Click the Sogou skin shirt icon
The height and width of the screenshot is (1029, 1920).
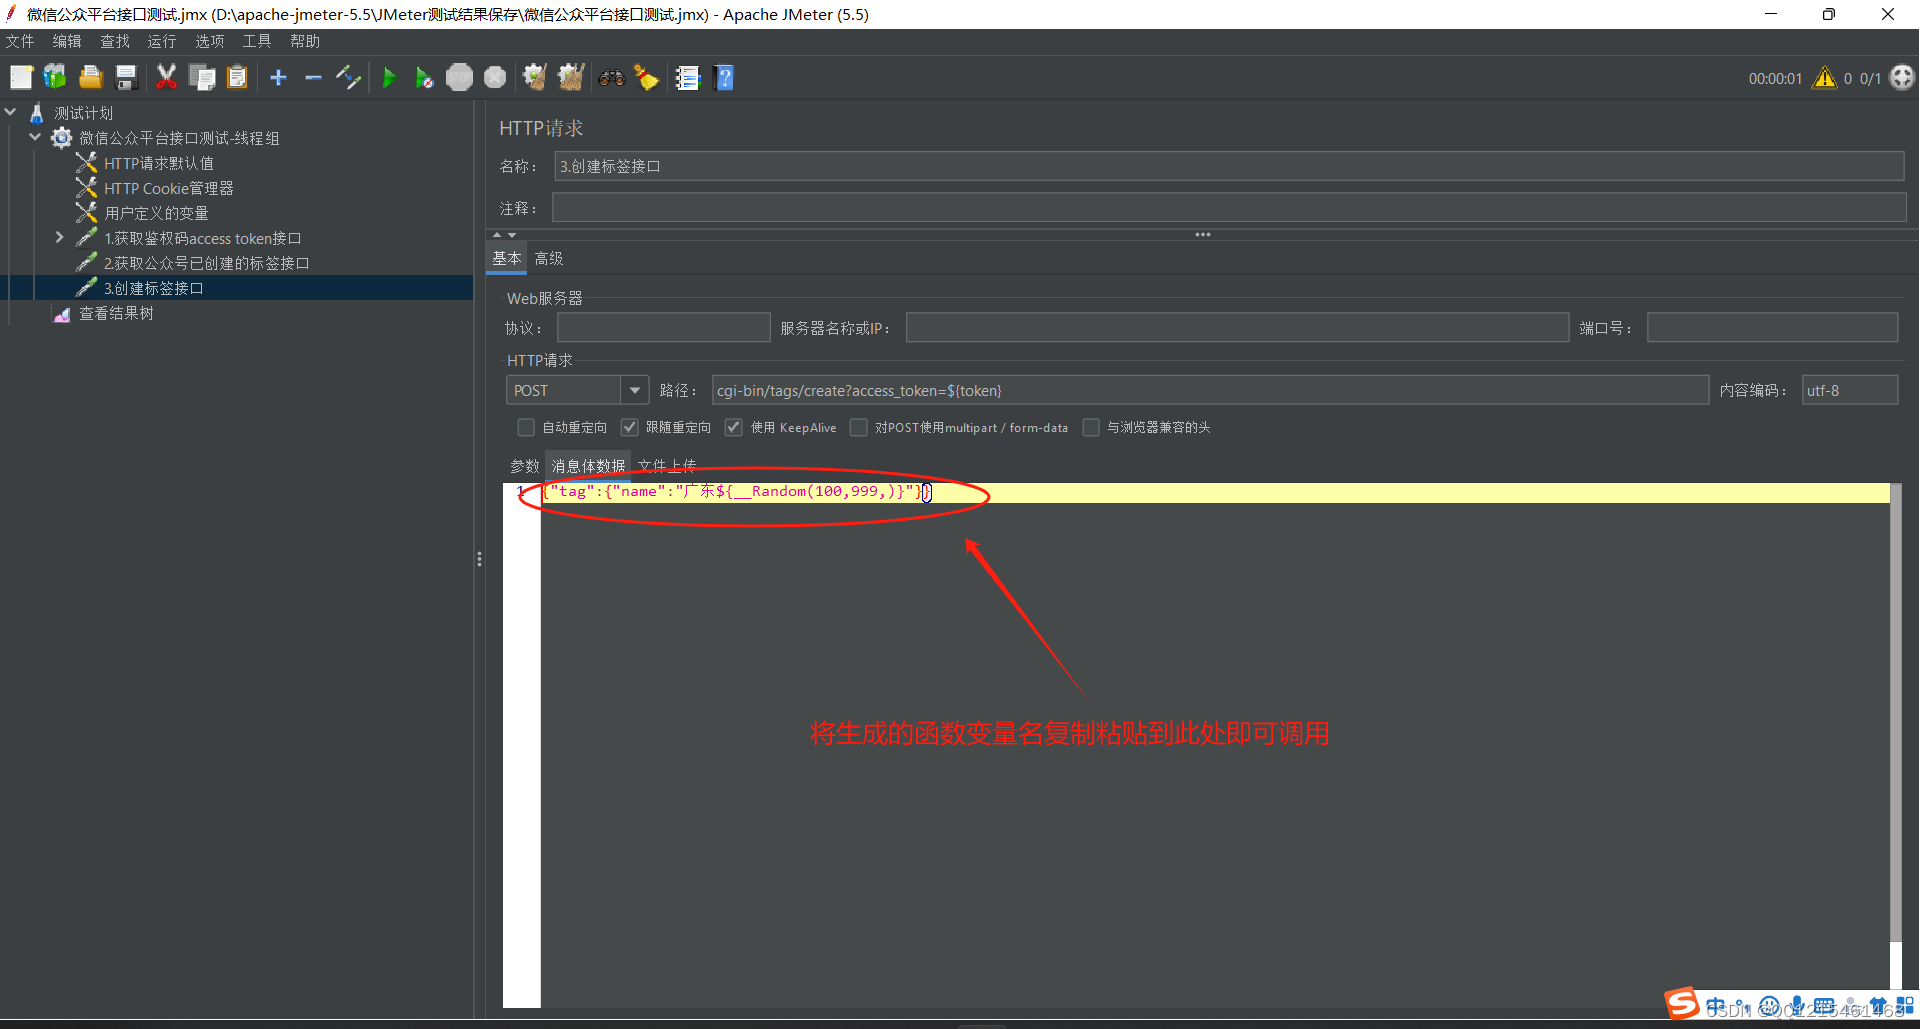(1878, 1006)
